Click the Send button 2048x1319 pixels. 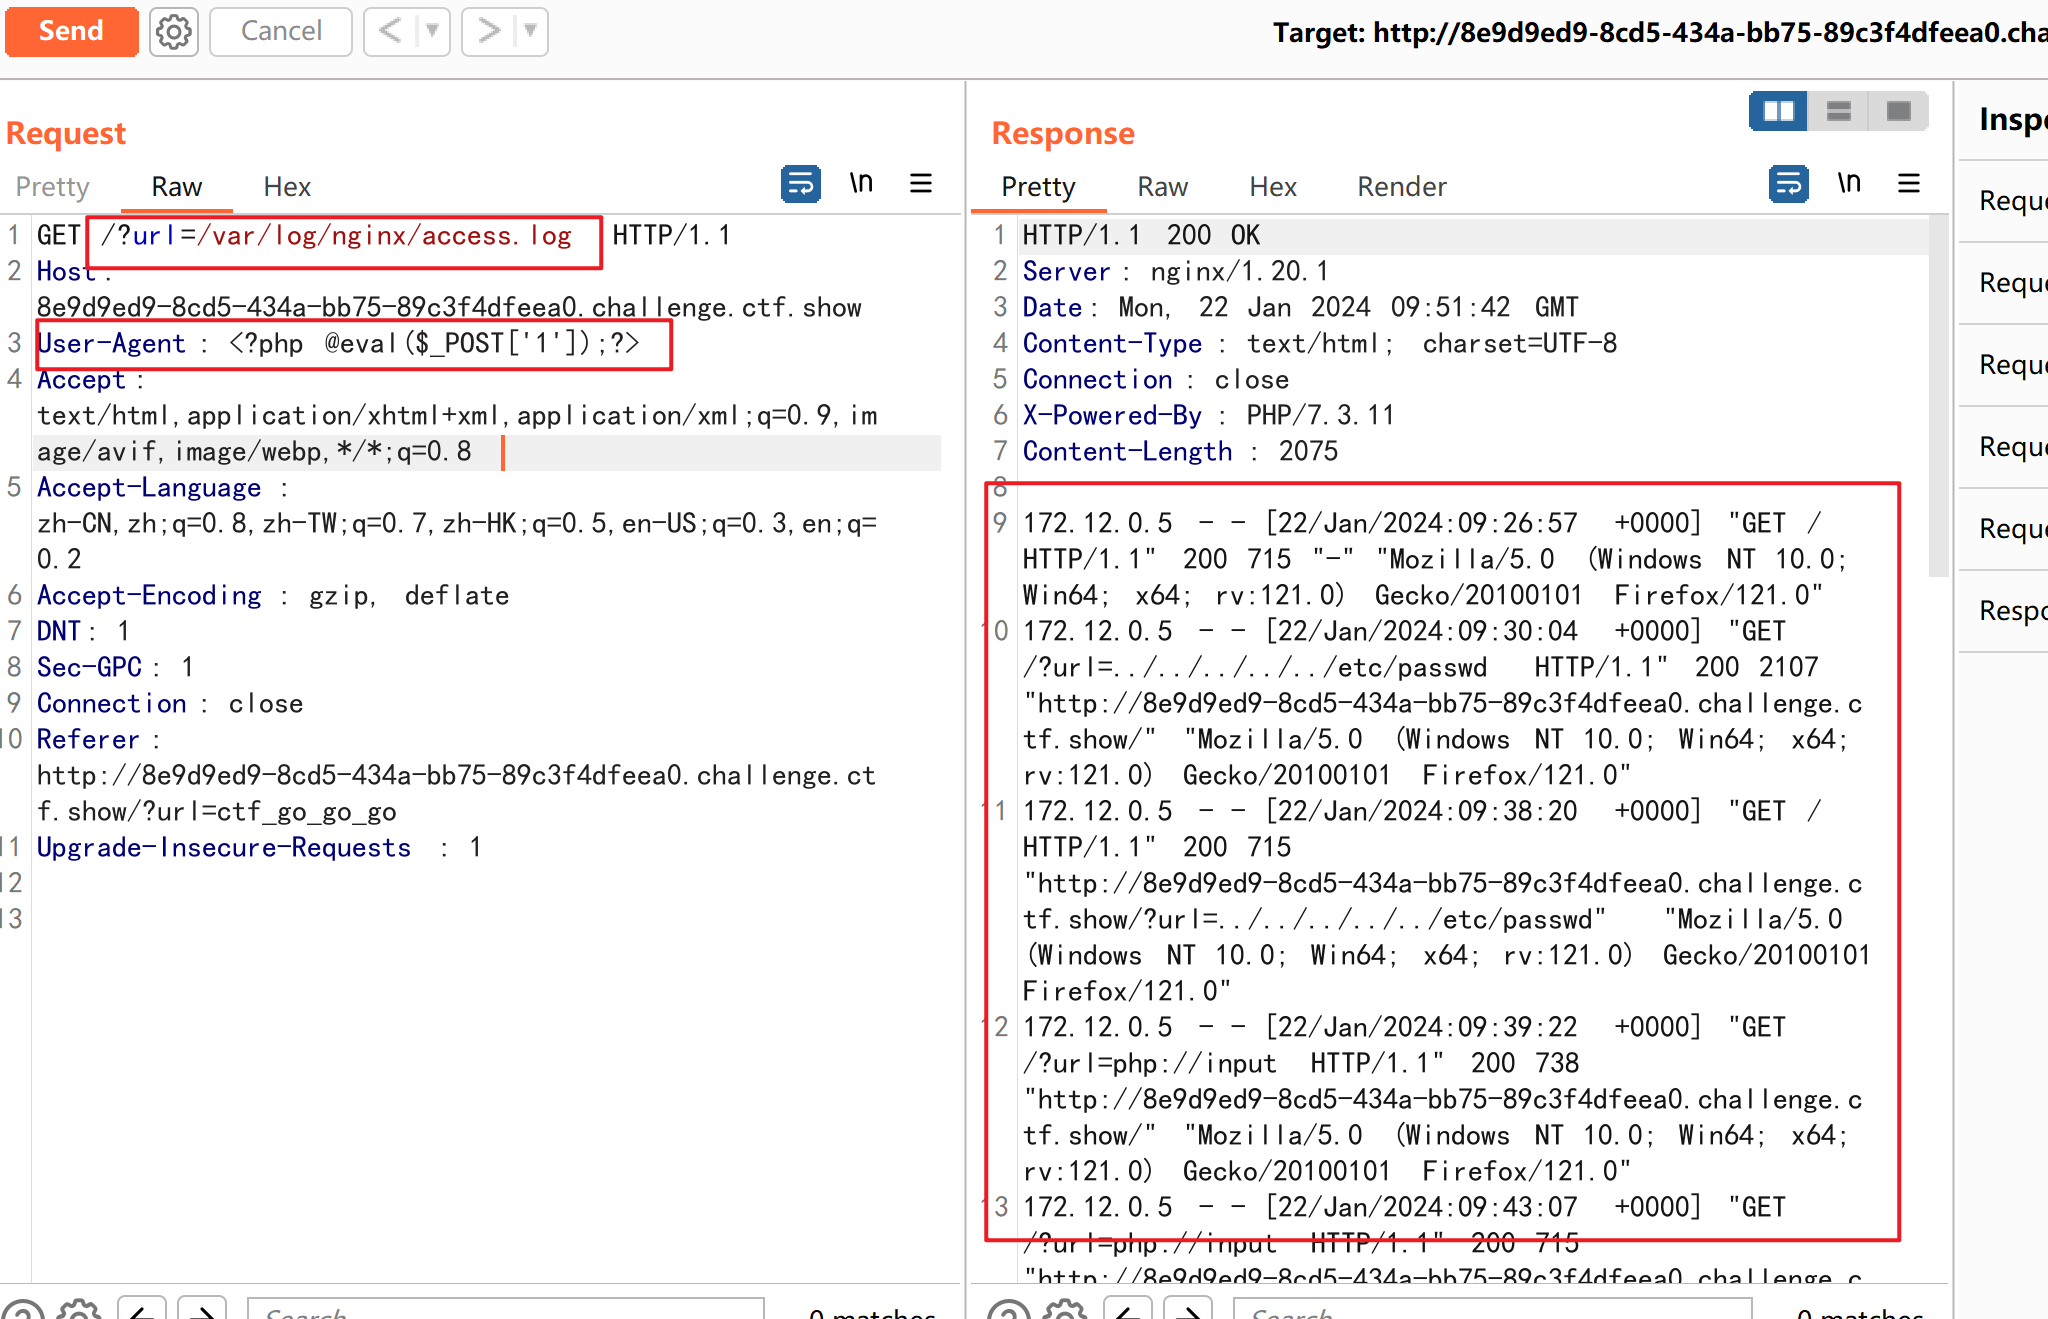71,32
